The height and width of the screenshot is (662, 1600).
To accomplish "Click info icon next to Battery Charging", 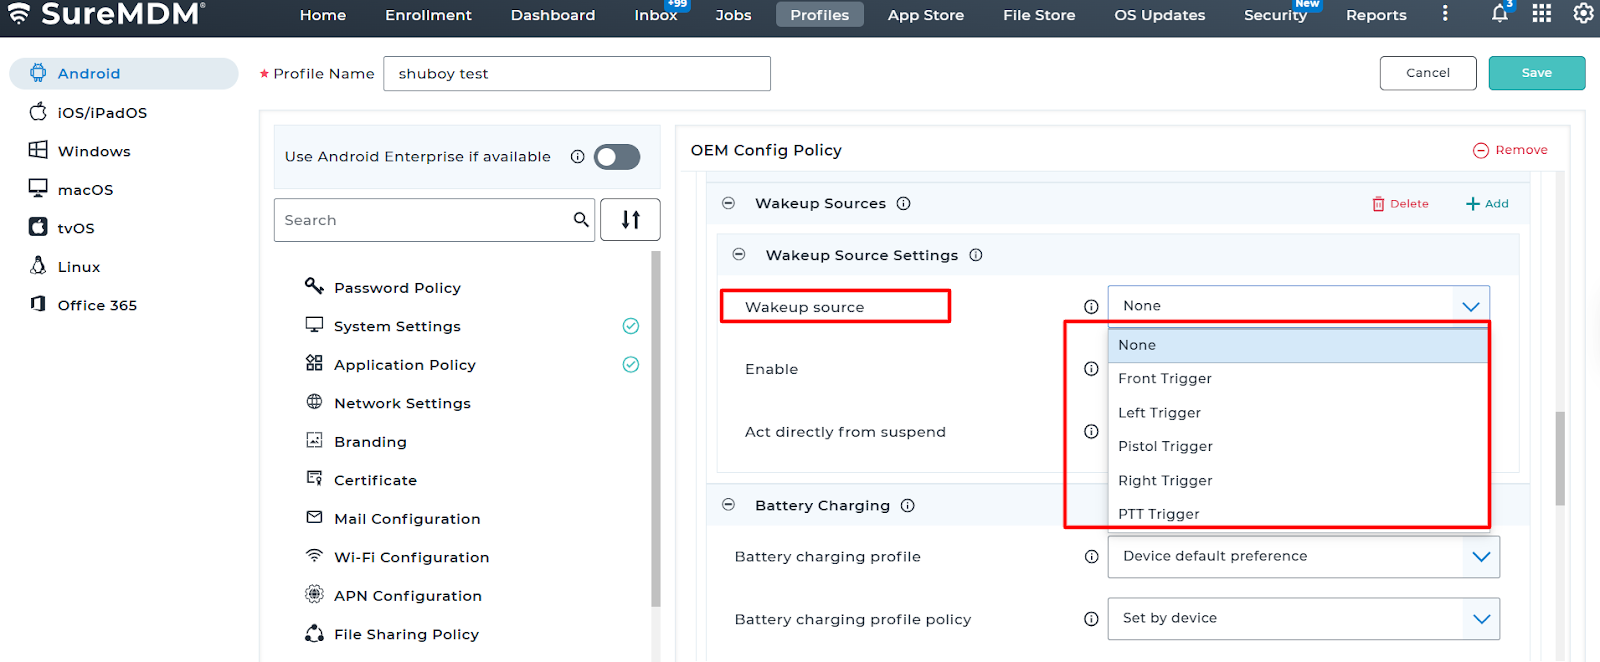I will [907, 506].
